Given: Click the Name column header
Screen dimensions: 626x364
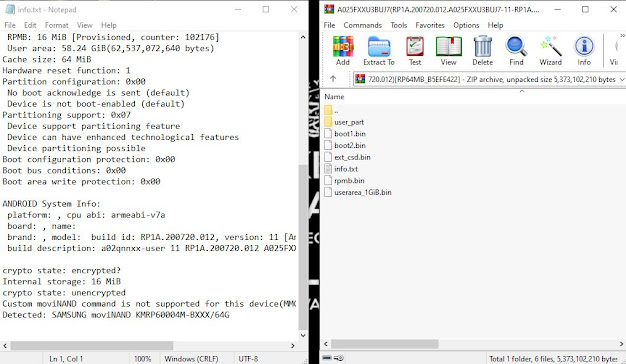Looking at the screenshot, I should coord(334,97).
